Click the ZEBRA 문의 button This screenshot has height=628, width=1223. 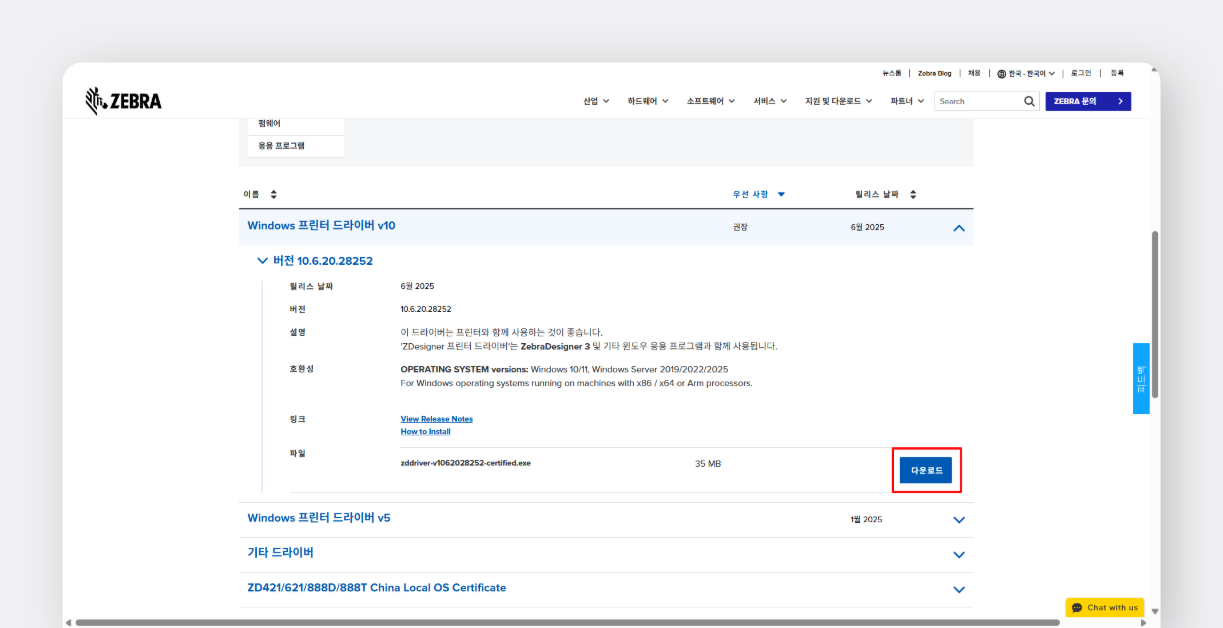click(1087, 101)
